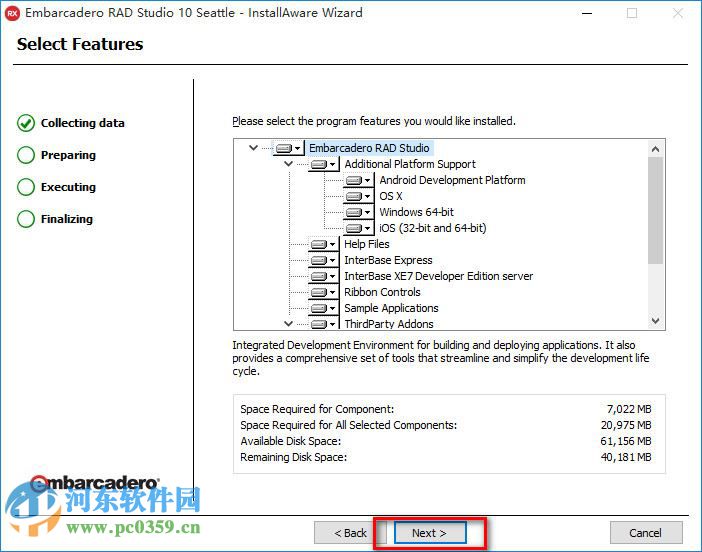Viewport: 702px width, 552px height.
Task: Cancel the installation wizard
Action: coord(646,533)
